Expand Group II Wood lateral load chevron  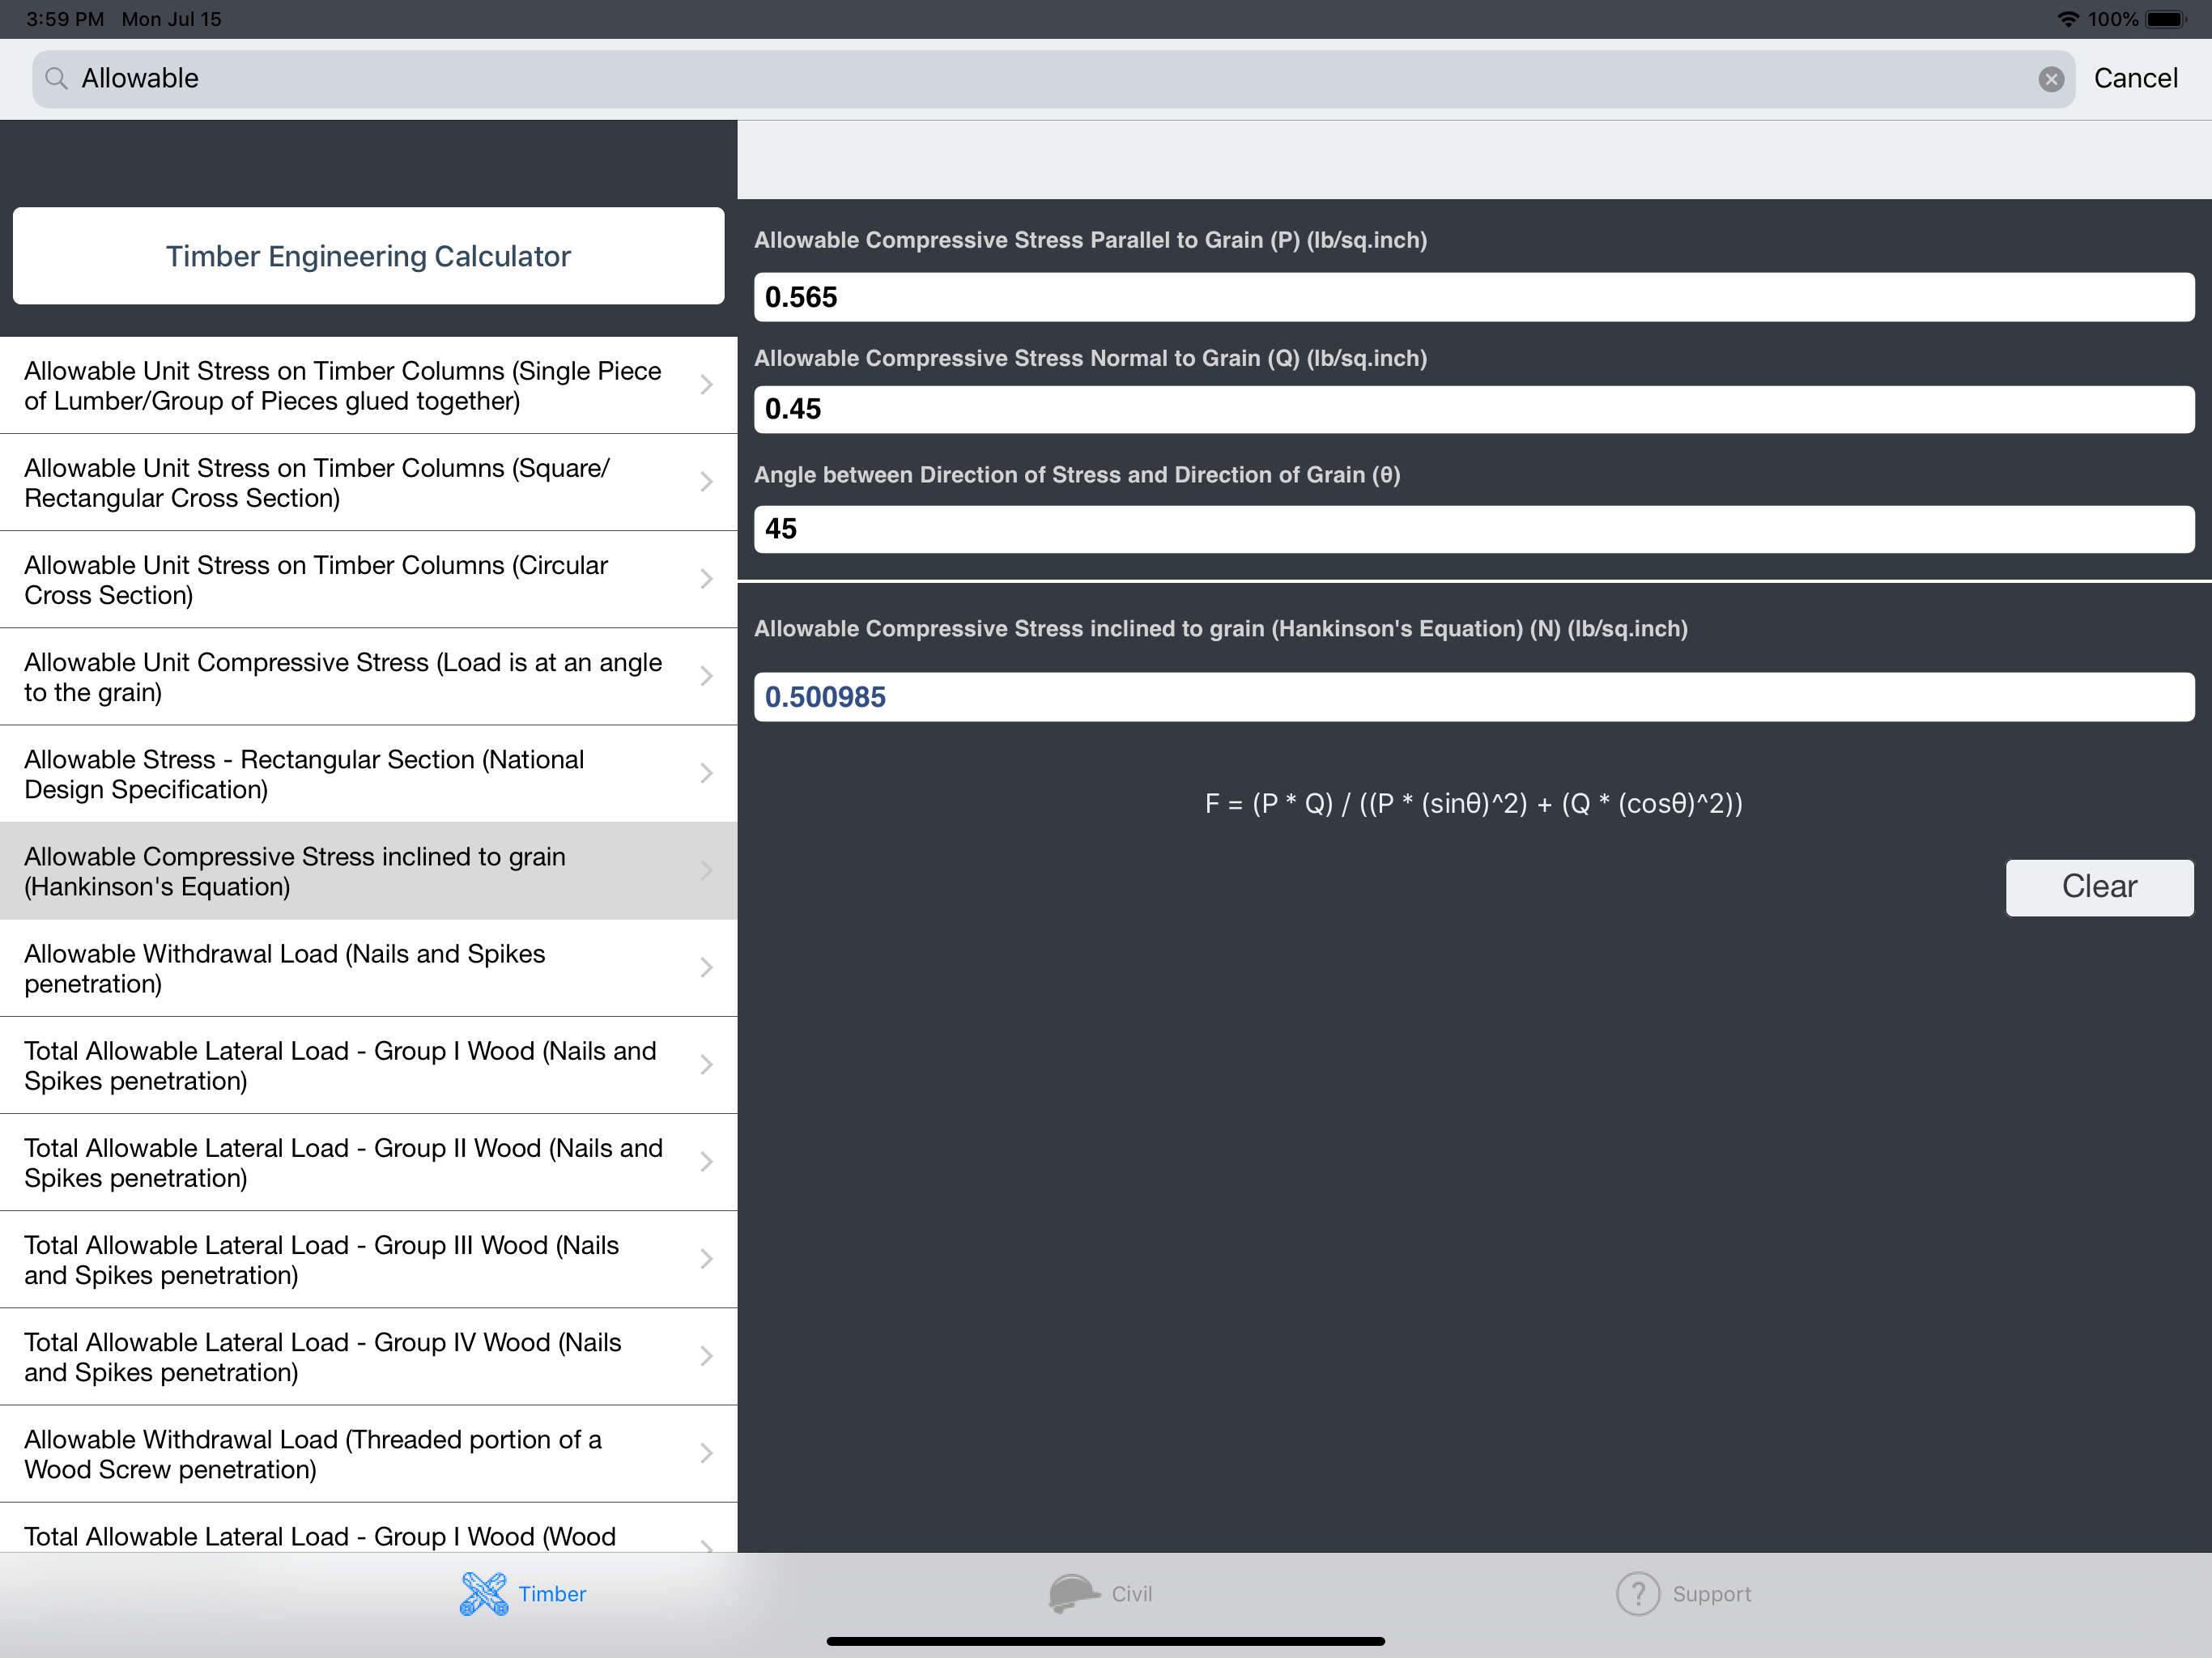706,1162
